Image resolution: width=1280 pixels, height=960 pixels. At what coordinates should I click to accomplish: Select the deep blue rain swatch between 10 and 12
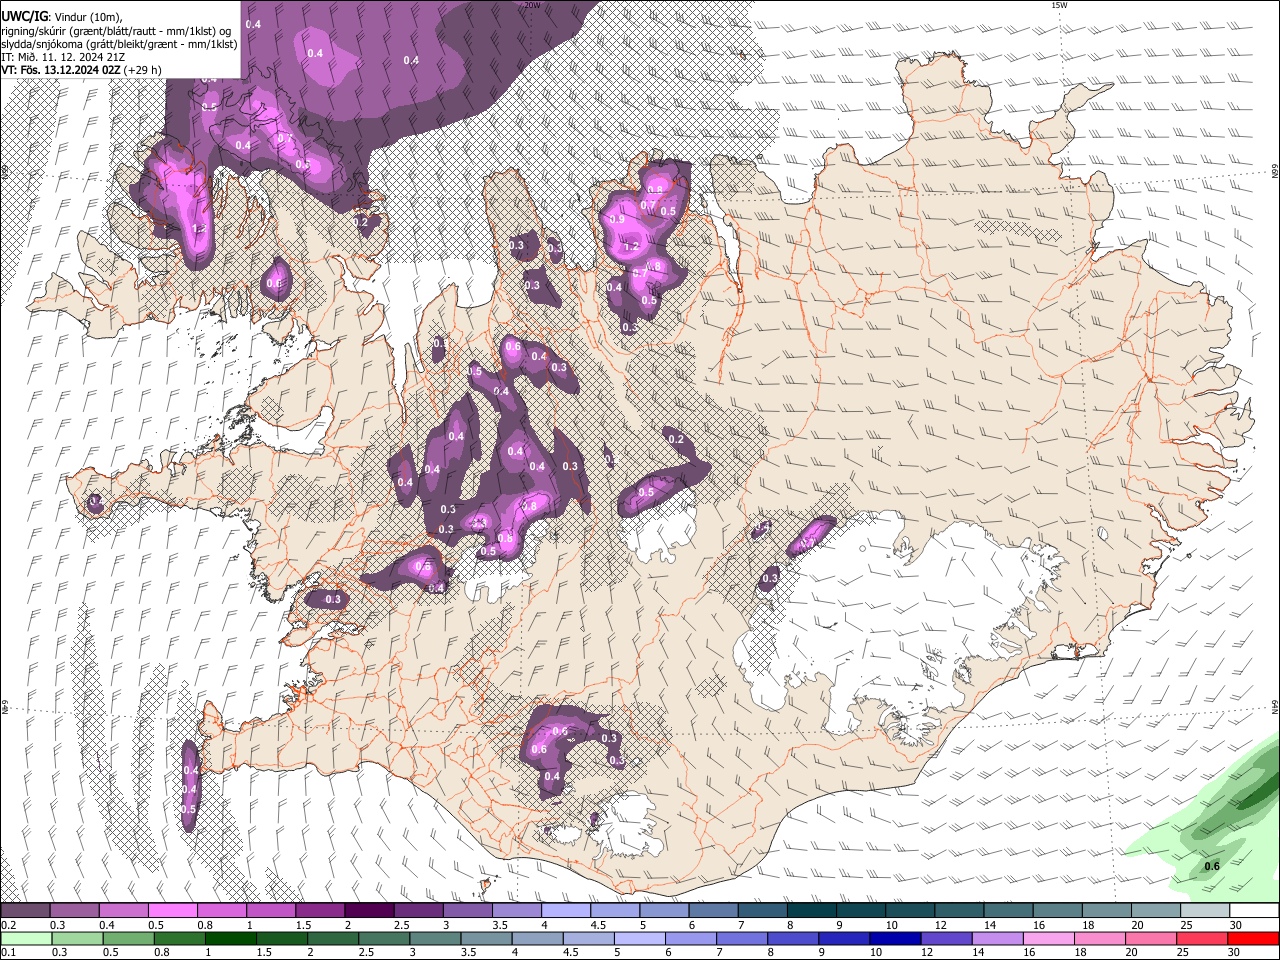point(895,939)
